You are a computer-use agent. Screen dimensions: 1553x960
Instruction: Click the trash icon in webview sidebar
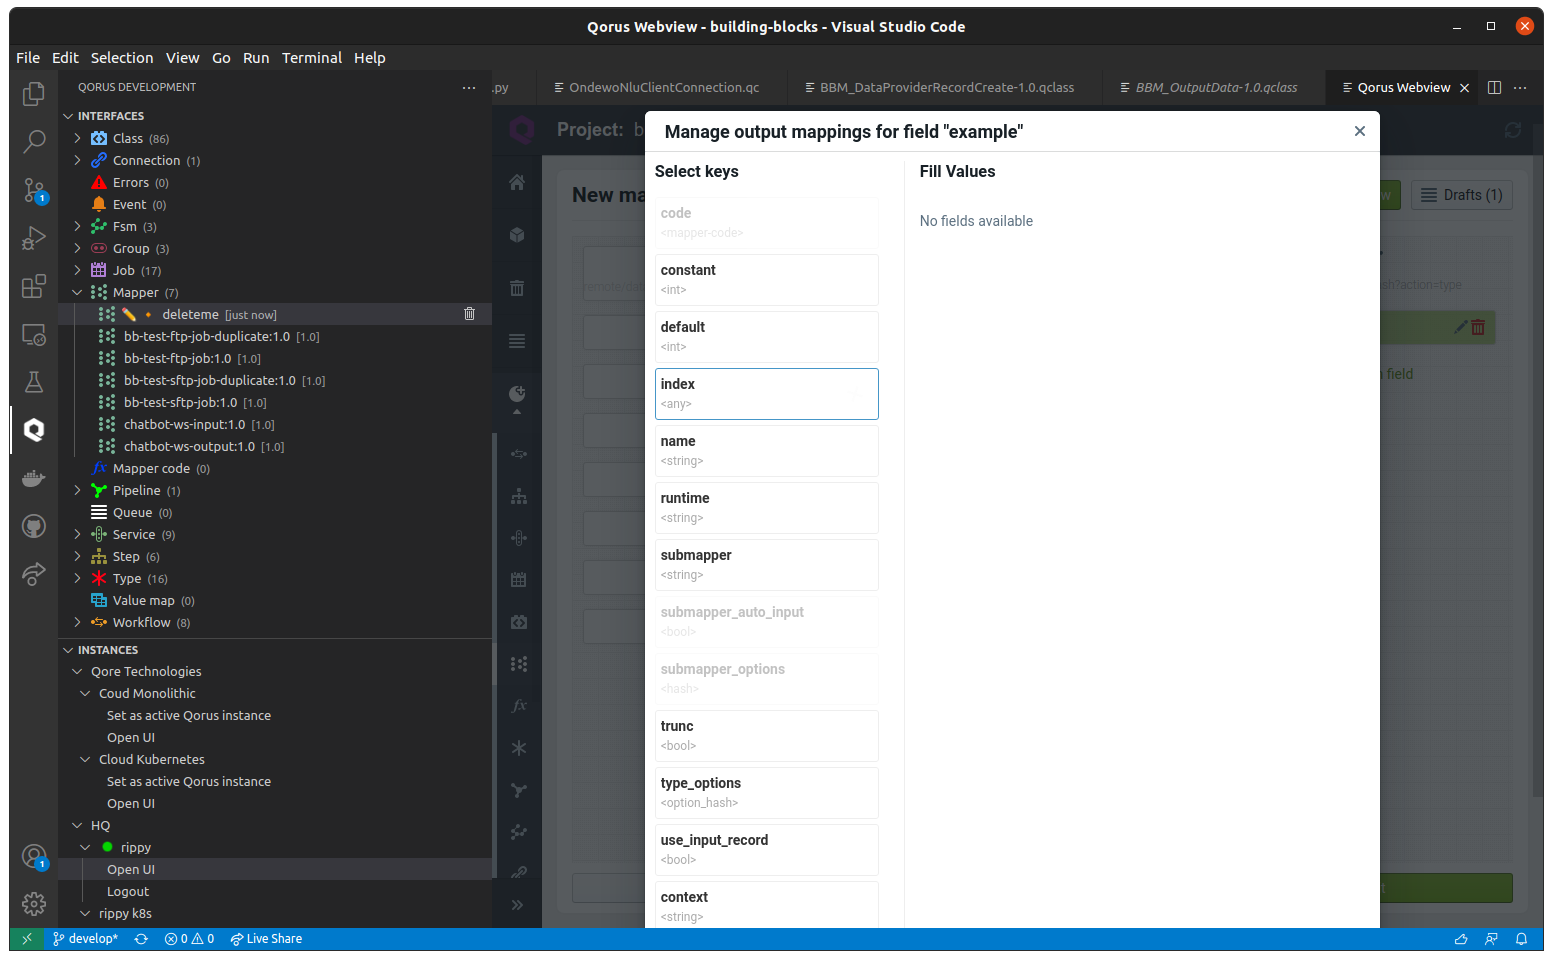(517, 288)
